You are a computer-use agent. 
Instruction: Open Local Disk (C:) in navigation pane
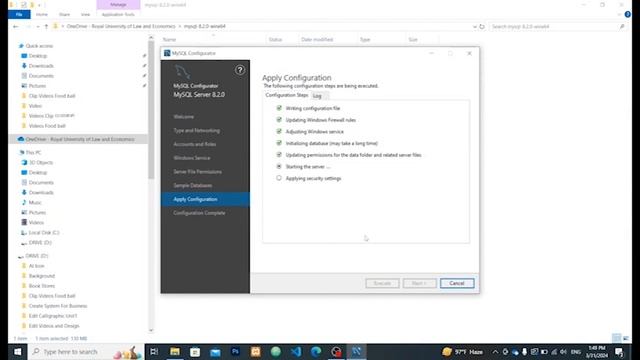(x=40, y=233)
